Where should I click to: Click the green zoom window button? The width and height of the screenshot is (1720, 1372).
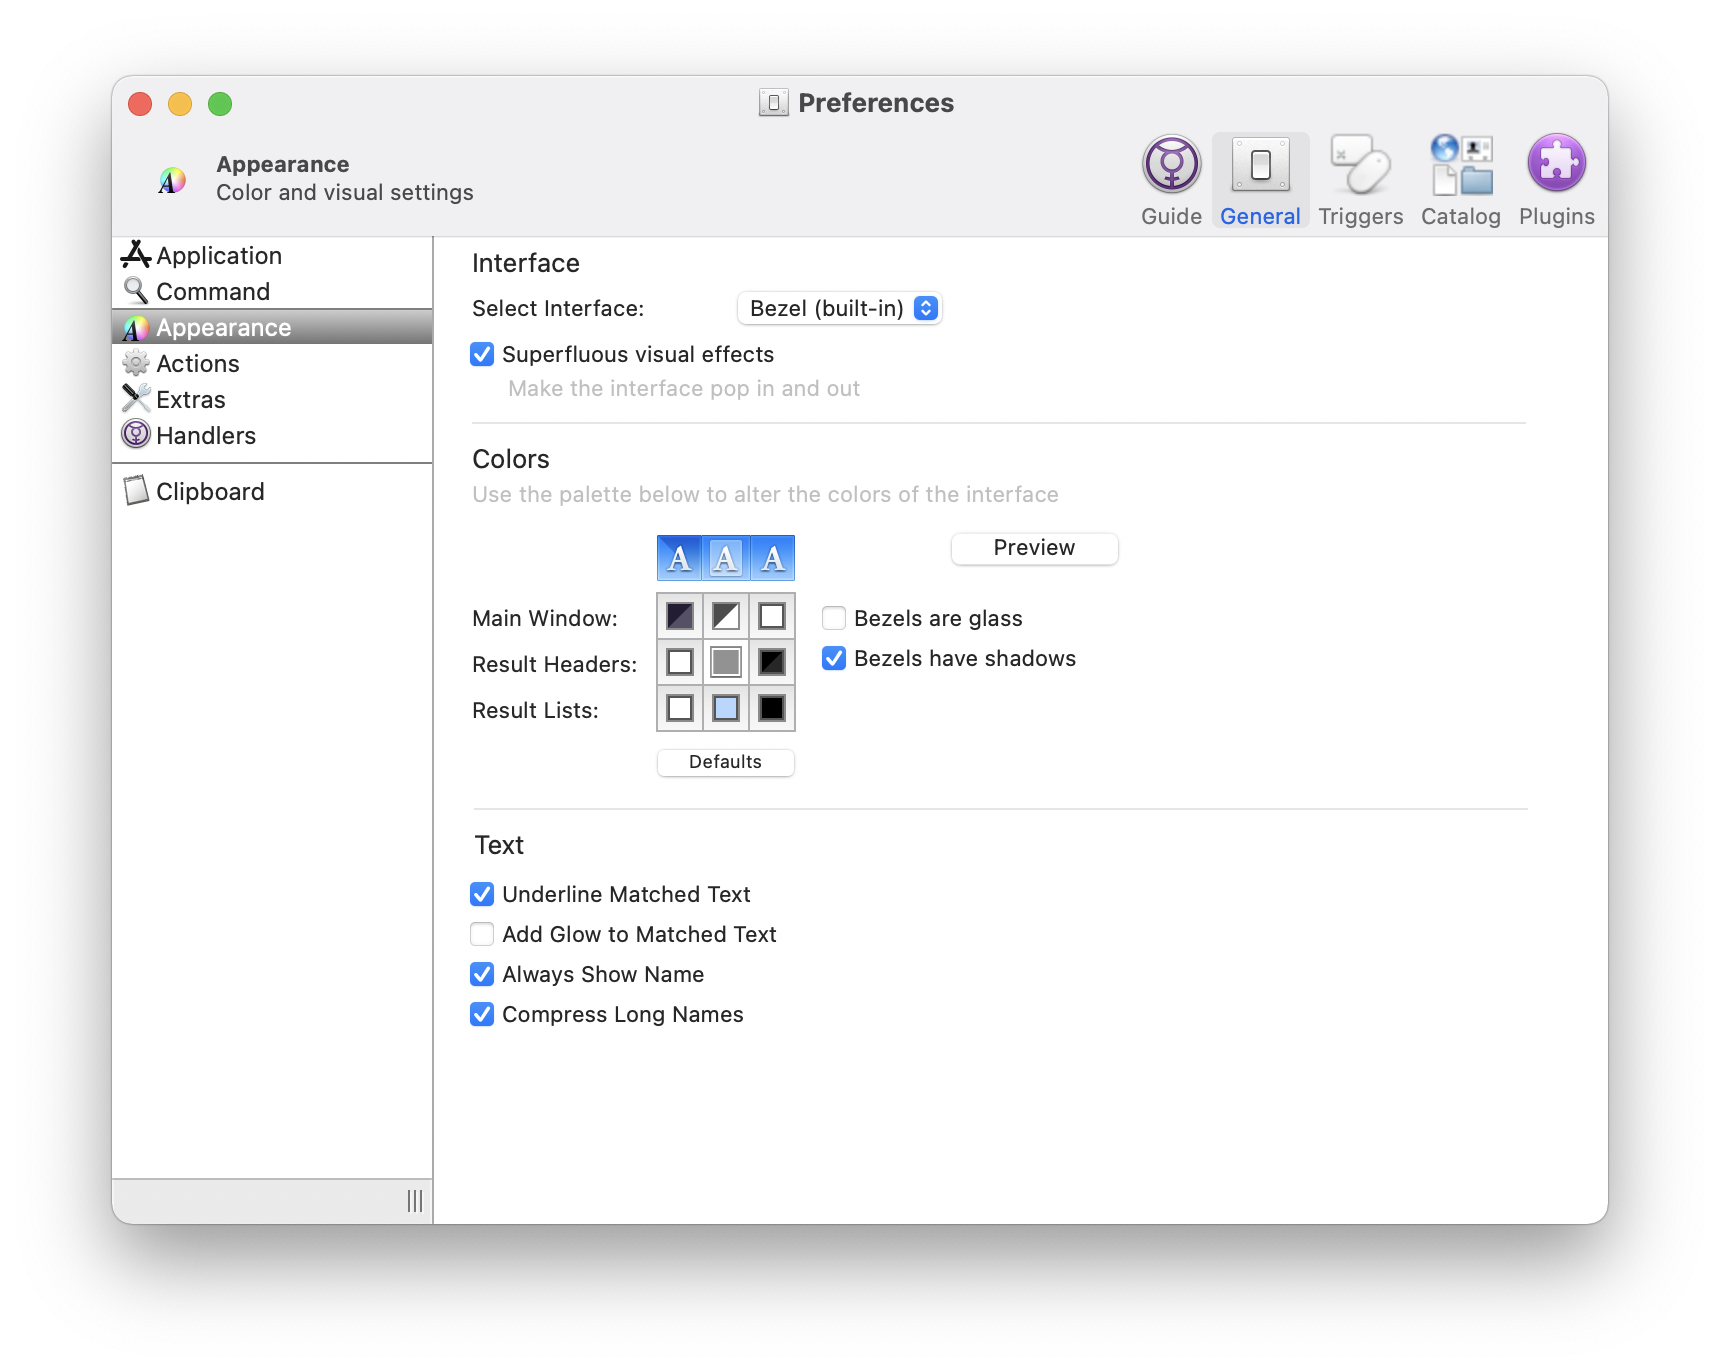click(220, 104)
